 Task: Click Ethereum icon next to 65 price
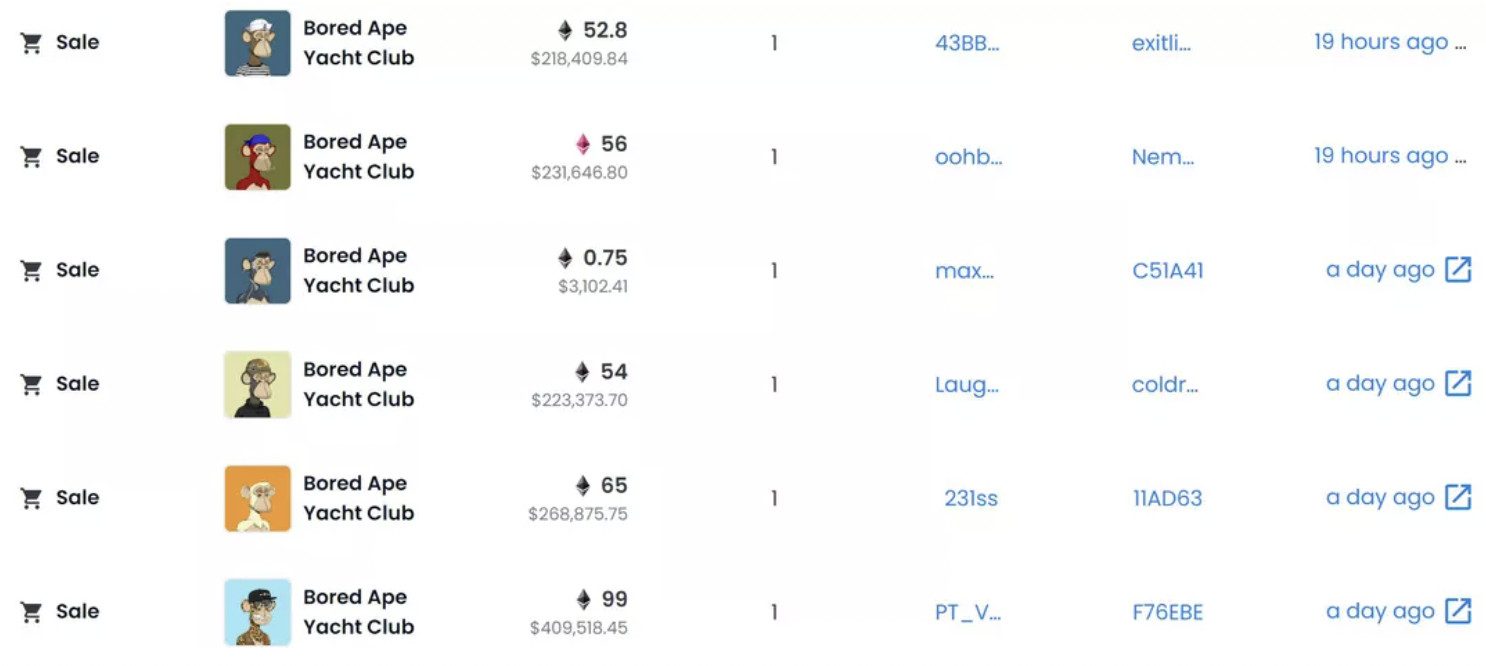pyautogui.click(x=583, y=486)
